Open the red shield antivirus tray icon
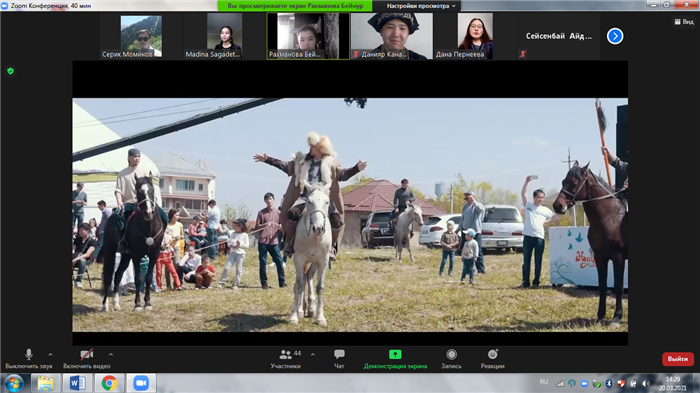This screenshot has height=393, width=700. pyautogui.click(x=621, y=384)
